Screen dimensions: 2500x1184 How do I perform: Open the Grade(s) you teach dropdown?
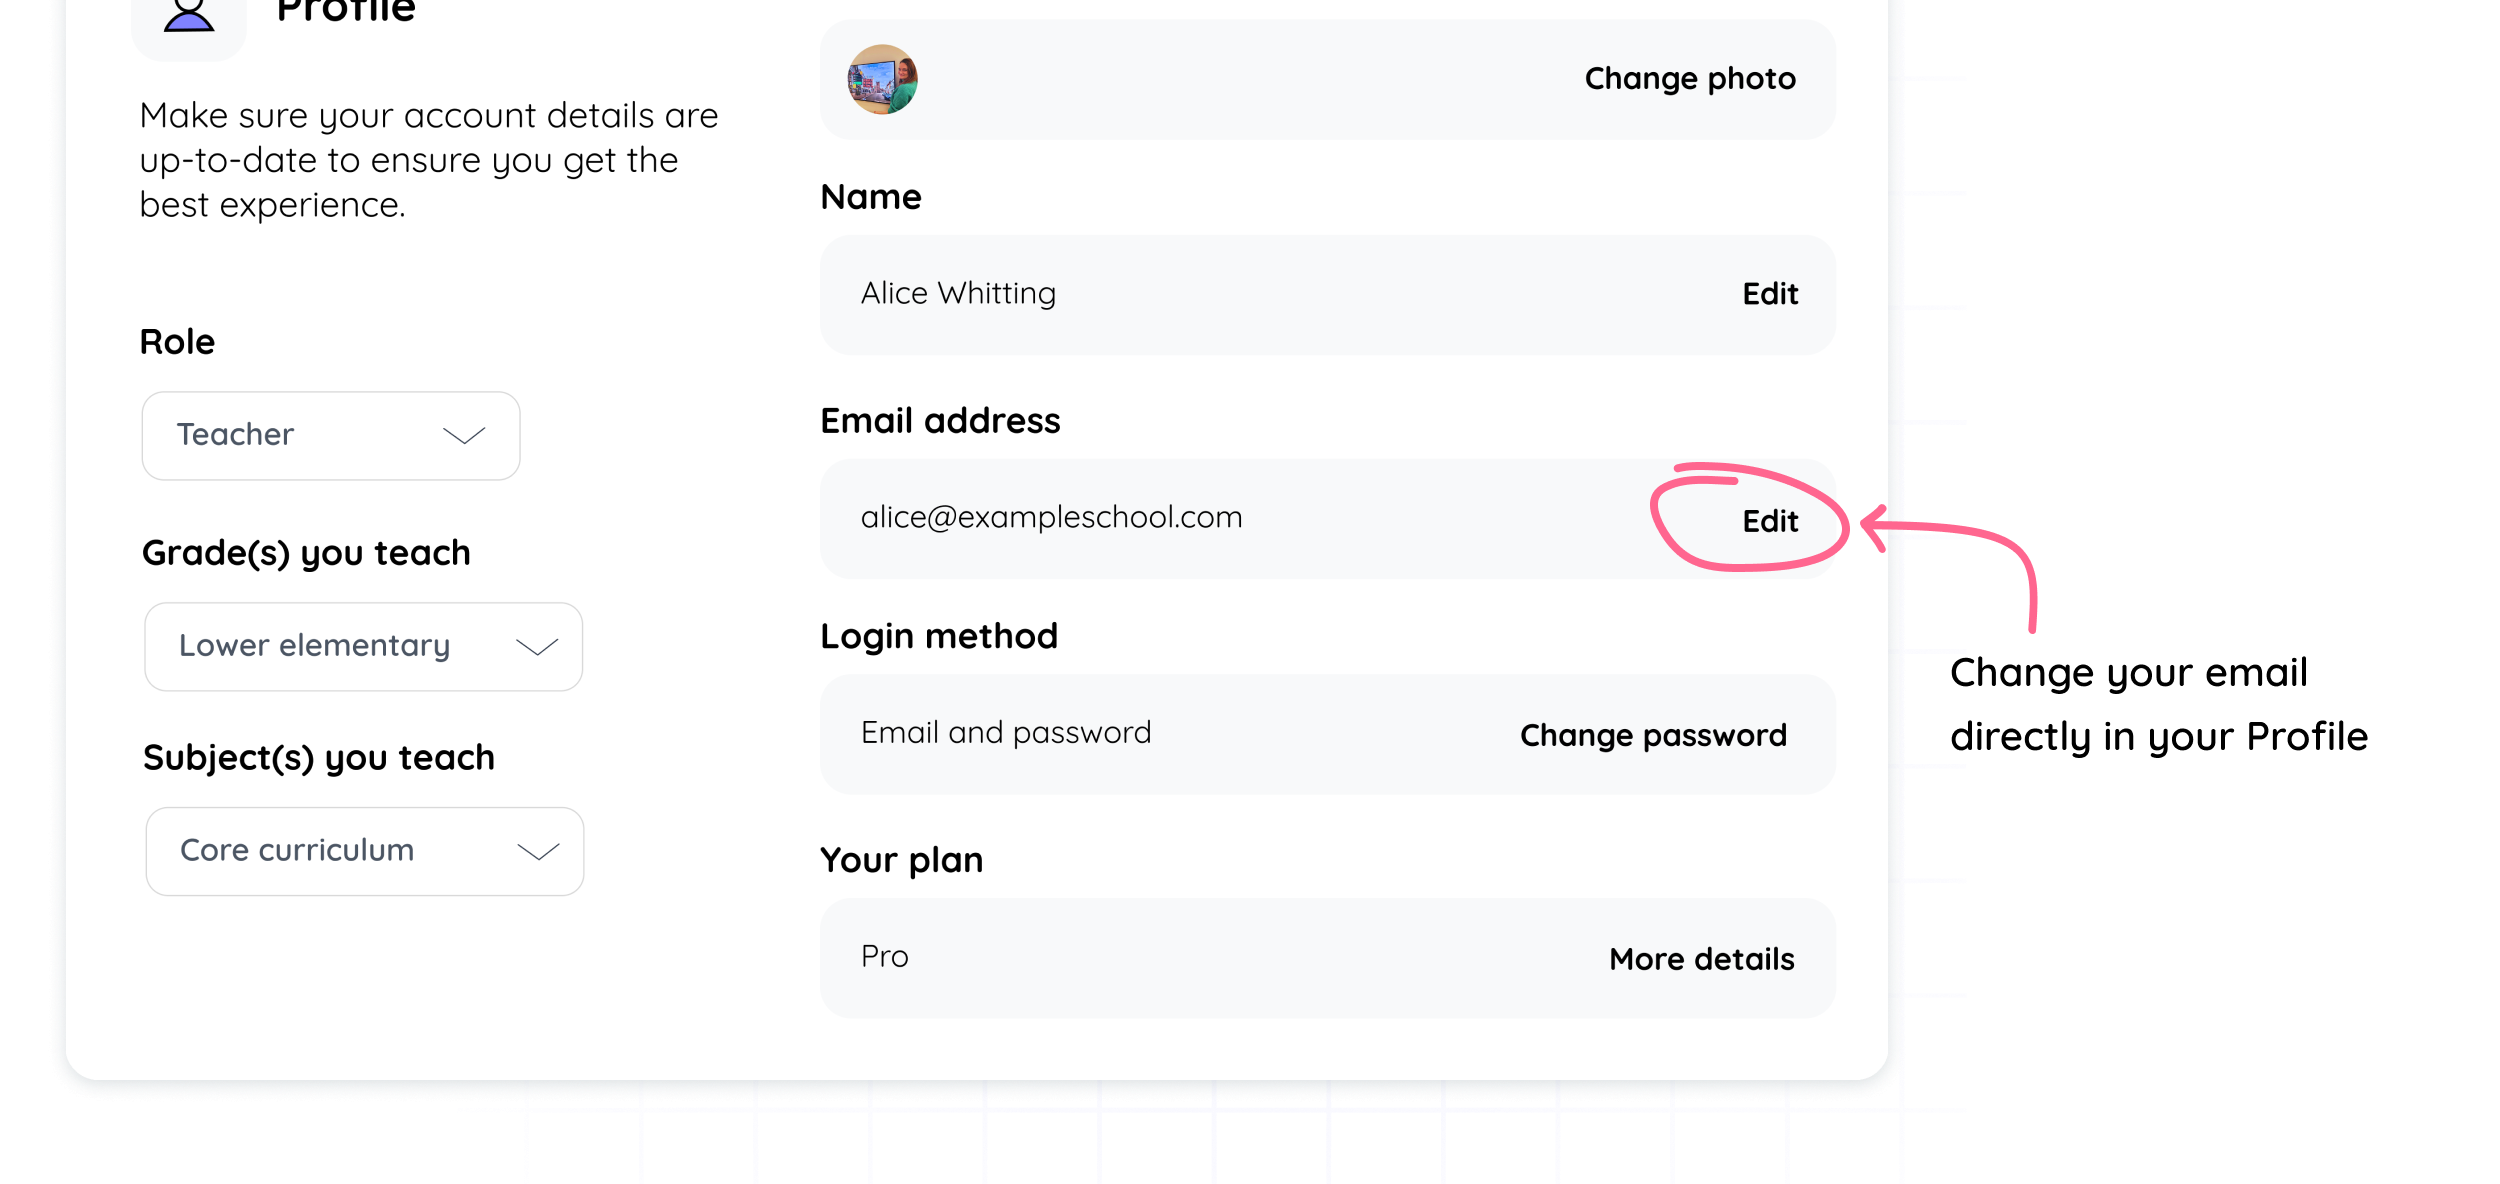click(362, 646)
